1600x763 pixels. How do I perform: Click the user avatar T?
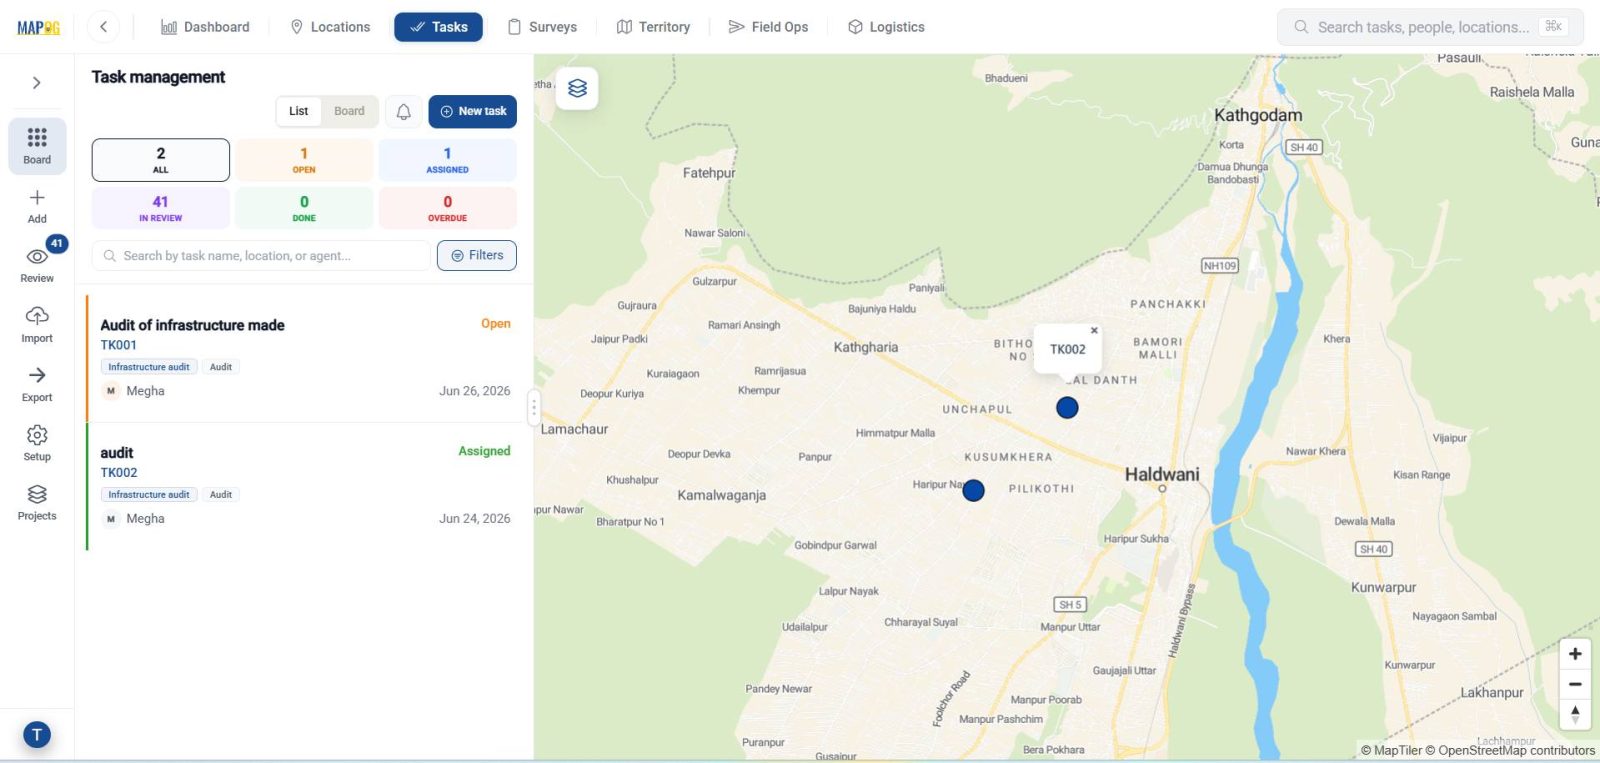point(37,735)
